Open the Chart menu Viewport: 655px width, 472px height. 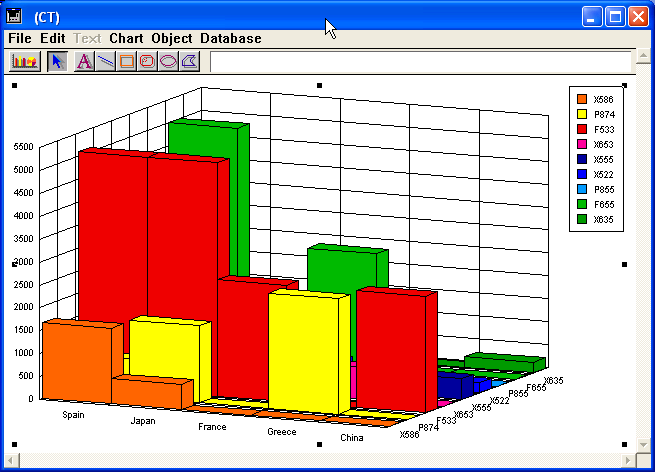126,38
